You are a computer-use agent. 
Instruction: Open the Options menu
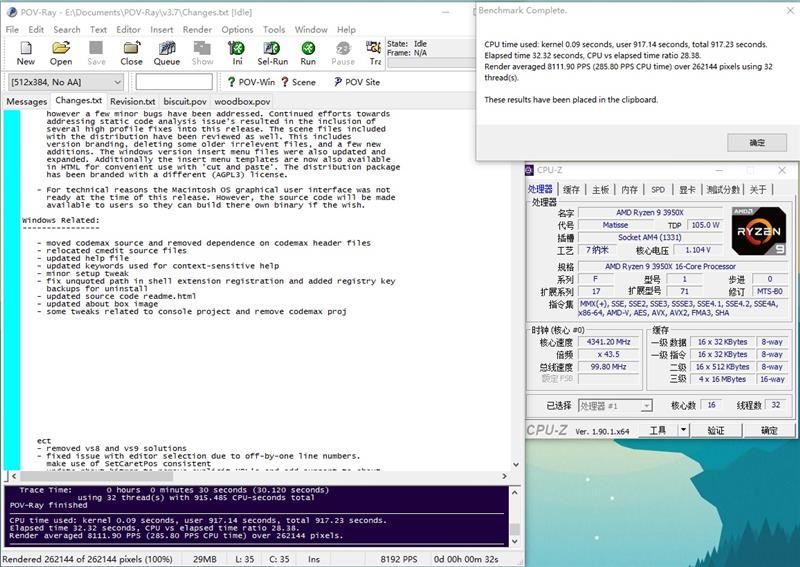pos(237,30)
